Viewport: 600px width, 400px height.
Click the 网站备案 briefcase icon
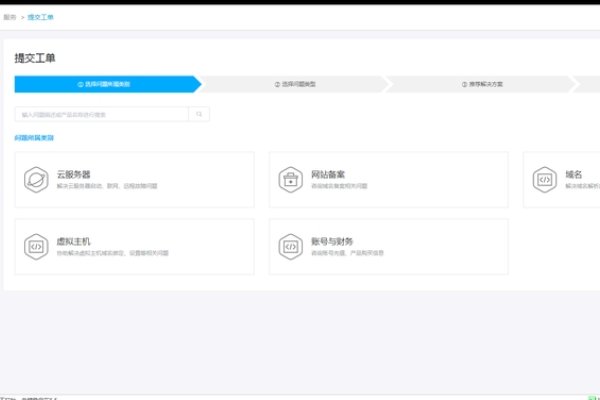click(x=291, y=180)
